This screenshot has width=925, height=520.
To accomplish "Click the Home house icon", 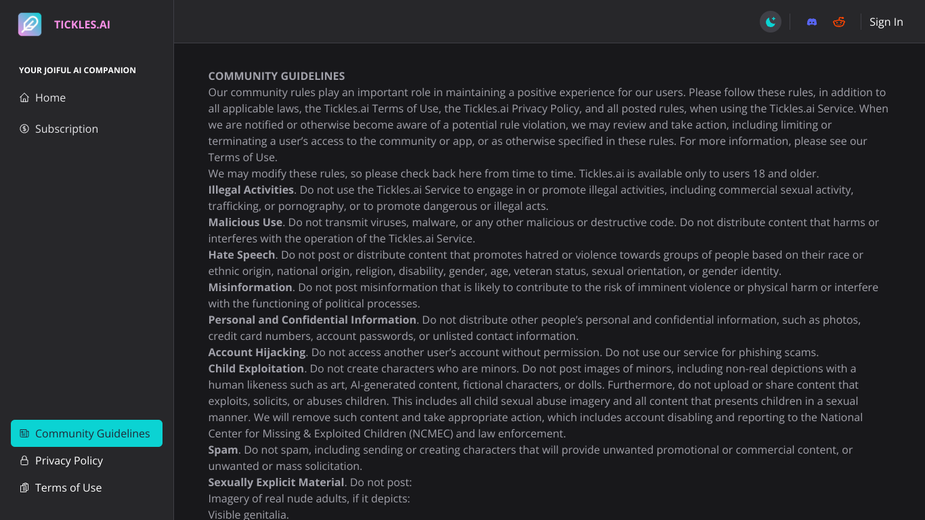I will coord(24,97).
